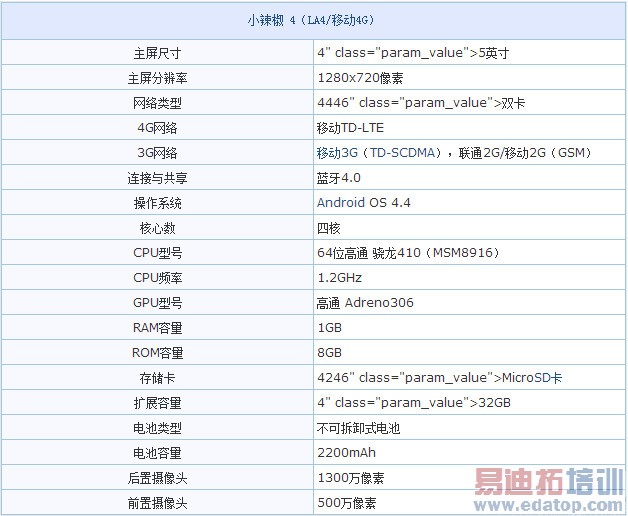Select the CPU频率 label

click(157, 278)
